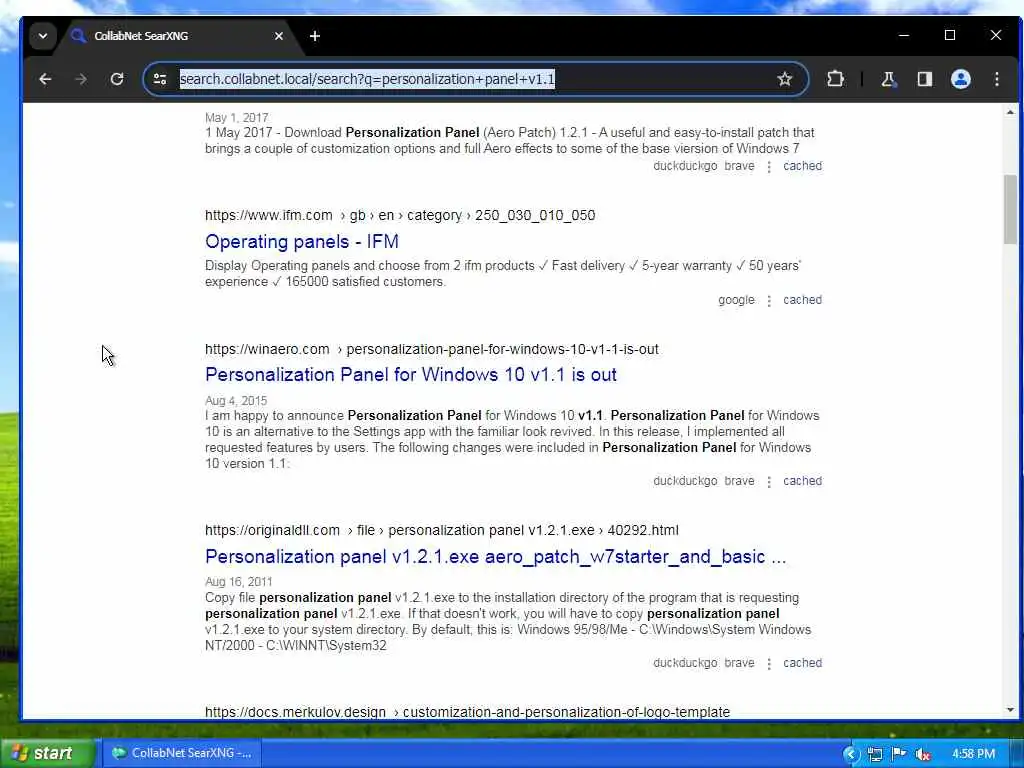
Task: Open Chrome Labs flask icon
Action: tap(888, 79)
